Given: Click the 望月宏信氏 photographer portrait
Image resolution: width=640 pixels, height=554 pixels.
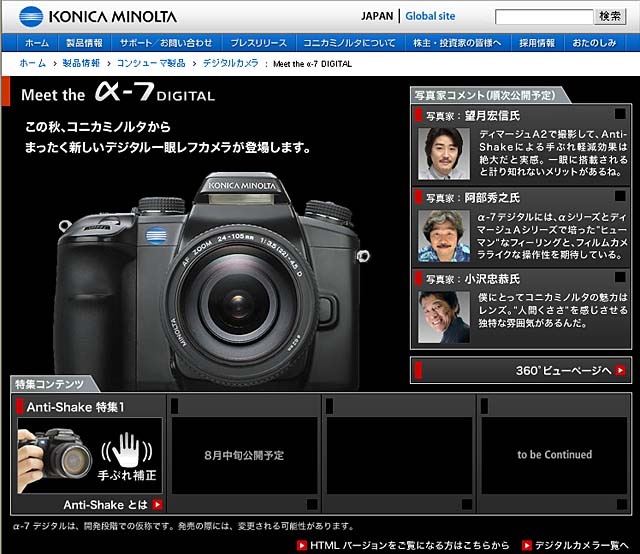Looking at the screenshot, I should click(444, 154).
